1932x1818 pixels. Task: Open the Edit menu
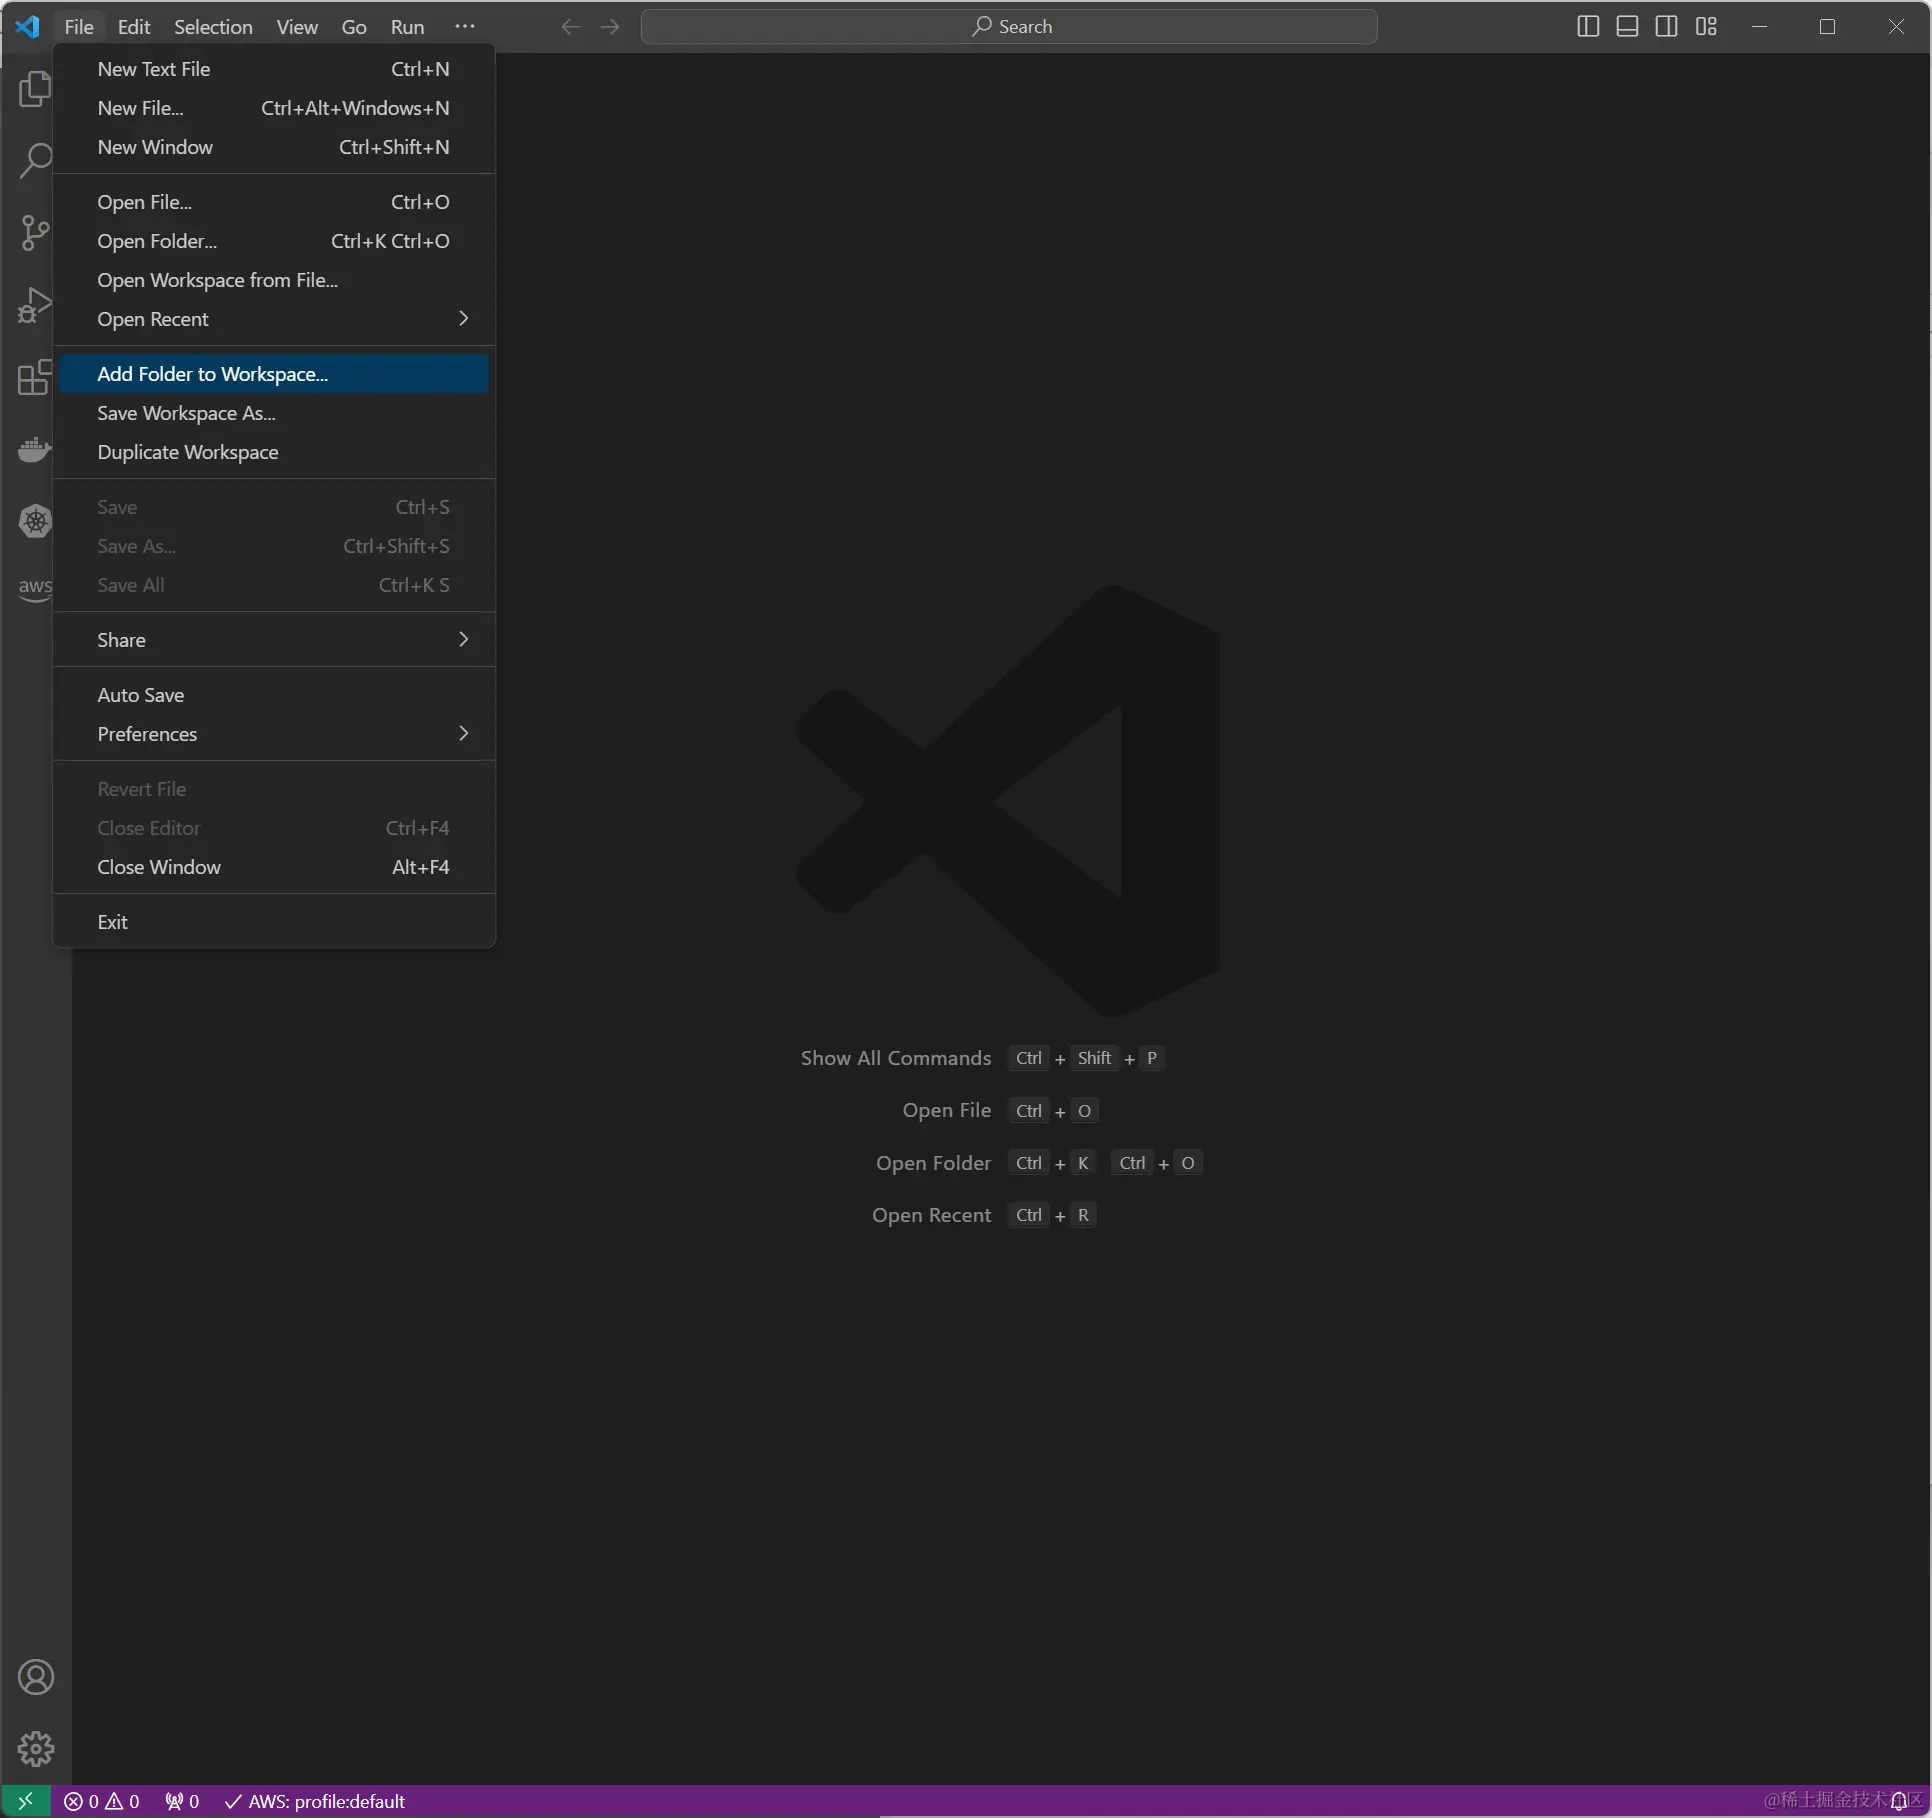(x=133, y=27)
